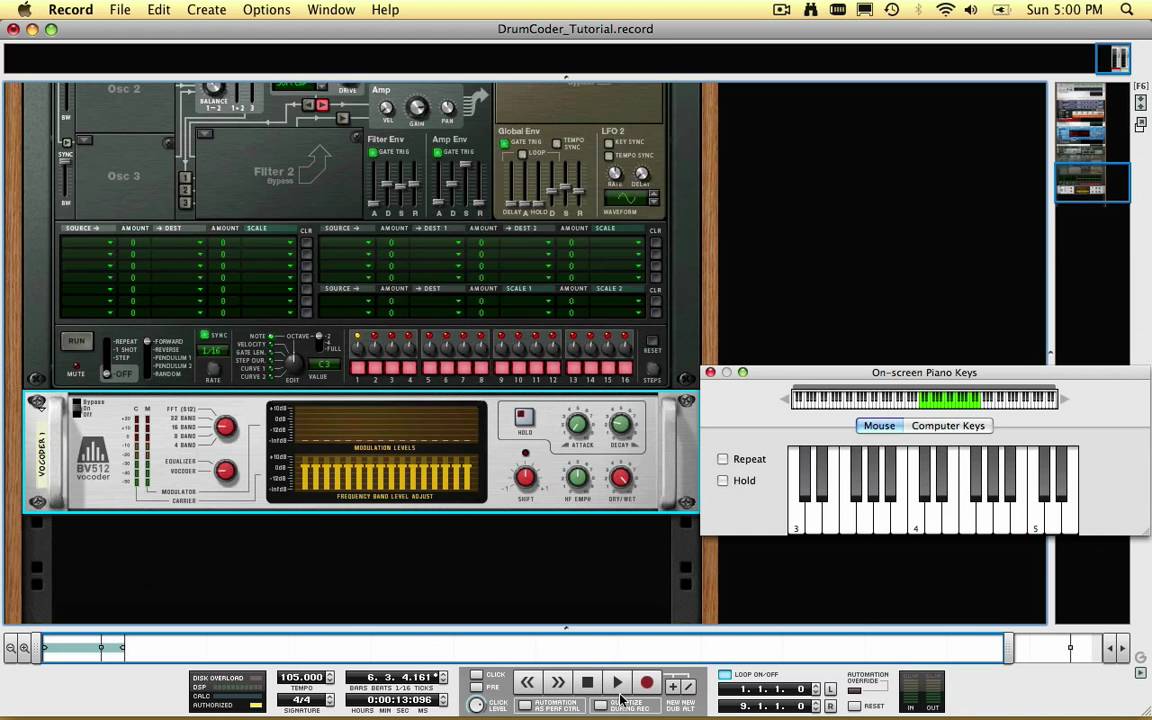Open the Edit menu

(159, 10)
